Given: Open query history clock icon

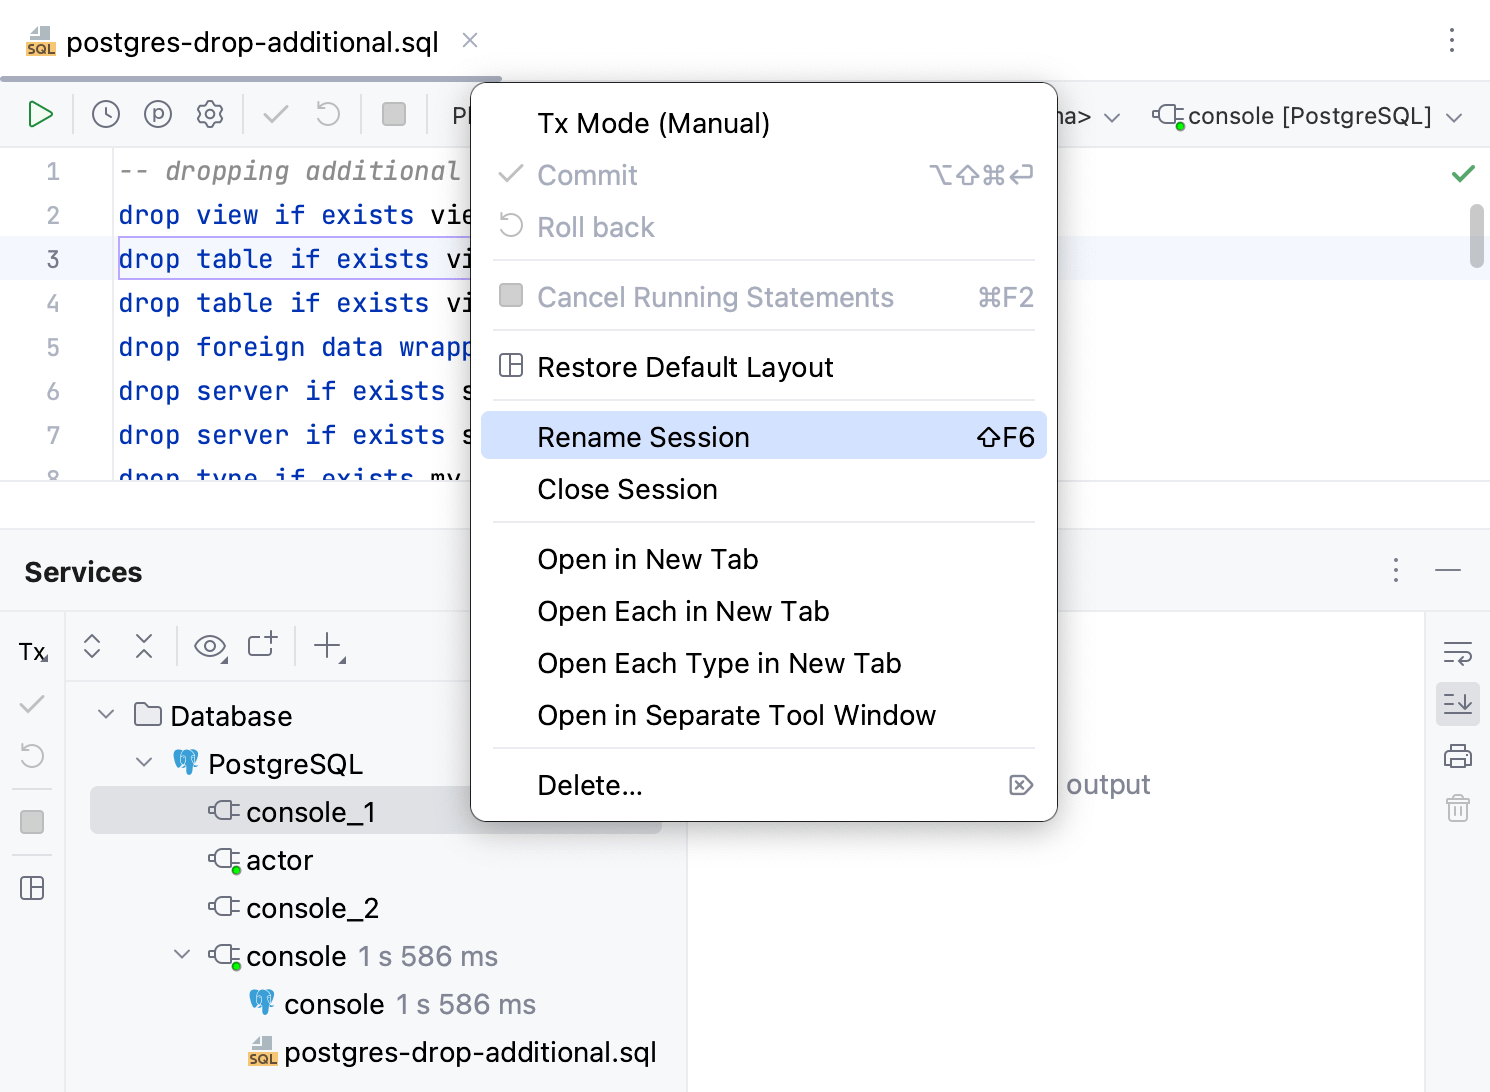Looking at the screenshot, I should [106, 115].
